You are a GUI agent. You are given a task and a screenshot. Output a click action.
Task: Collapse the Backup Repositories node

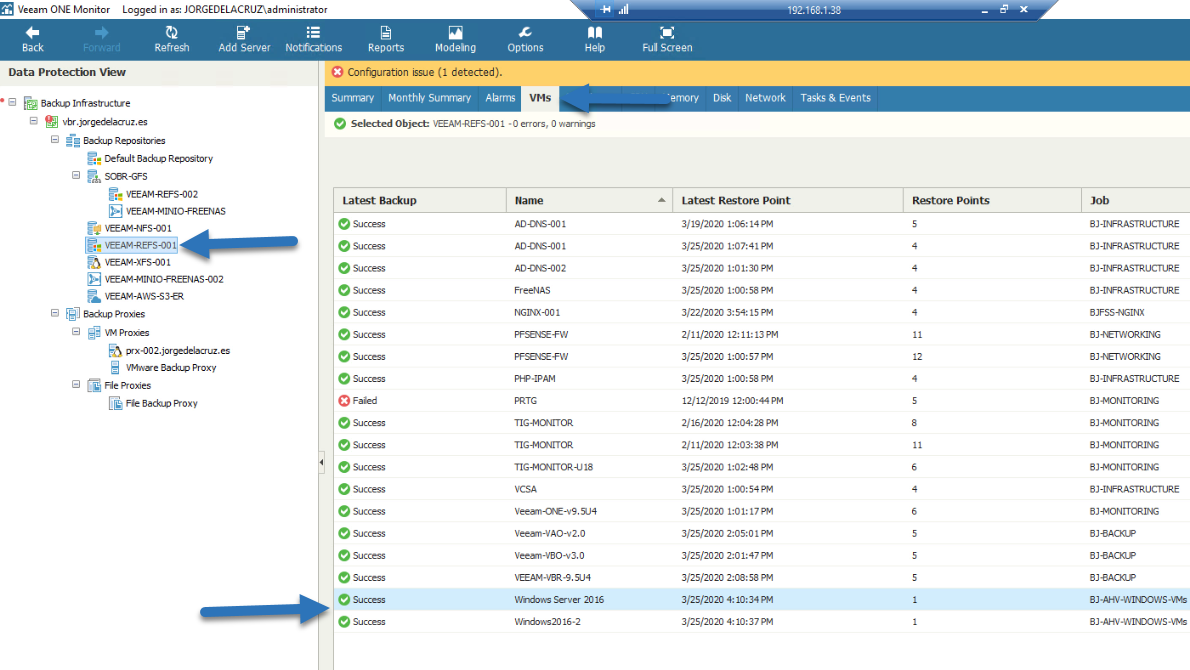pos(55,140)
